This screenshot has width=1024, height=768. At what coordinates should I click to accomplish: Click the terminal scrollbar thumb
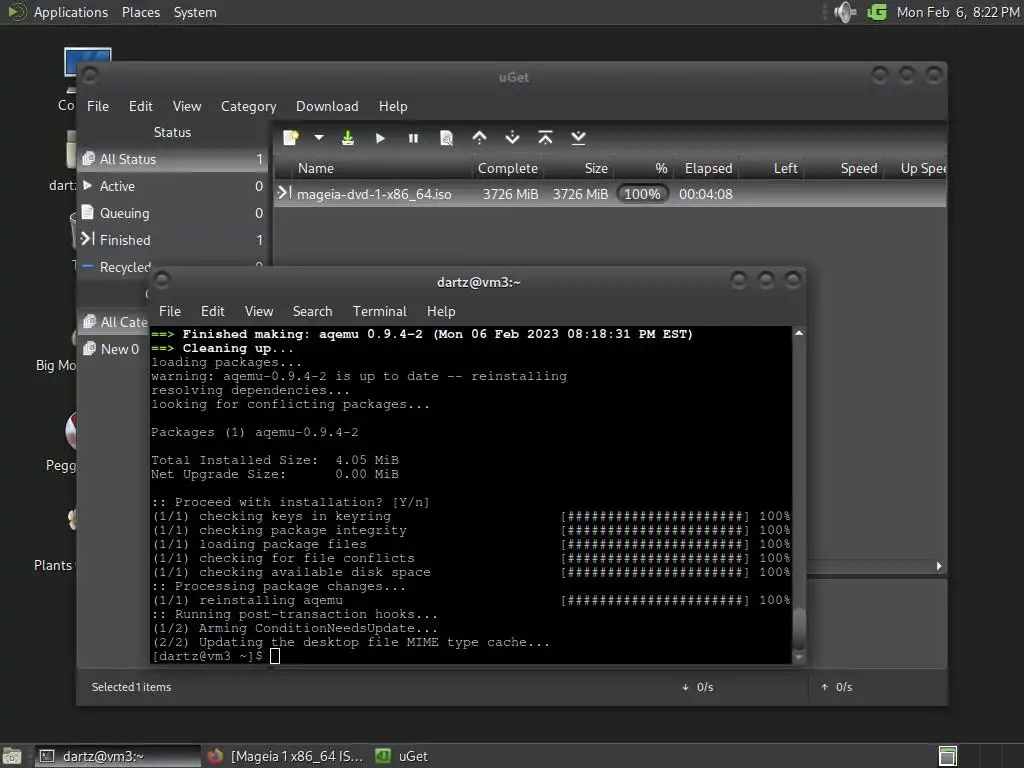799,628
